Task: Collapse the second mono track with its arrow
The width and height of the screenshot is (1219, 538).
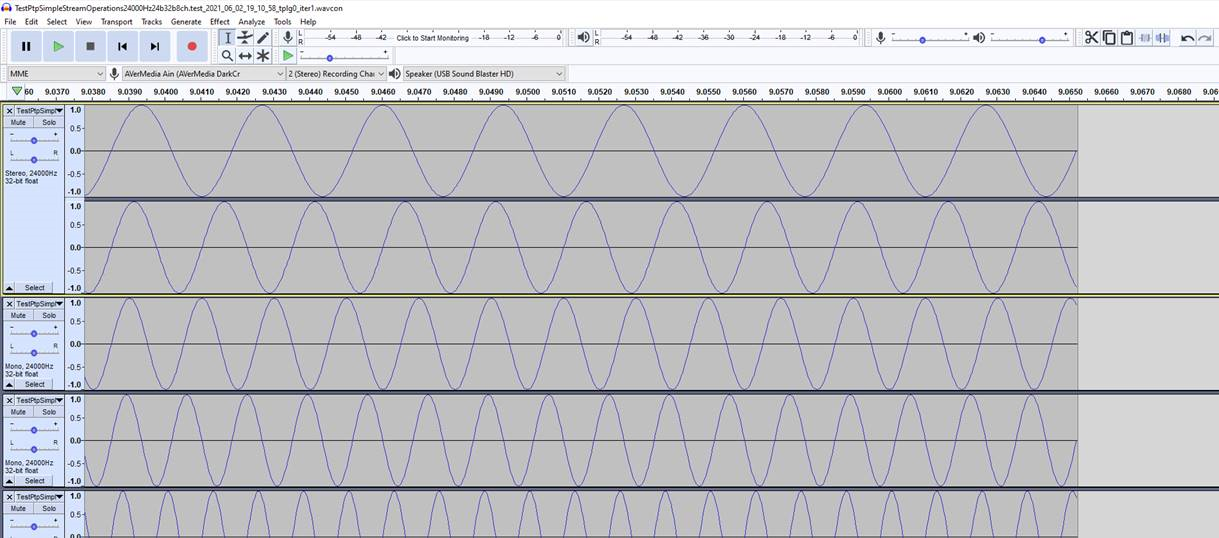Action: click(10, 480)
